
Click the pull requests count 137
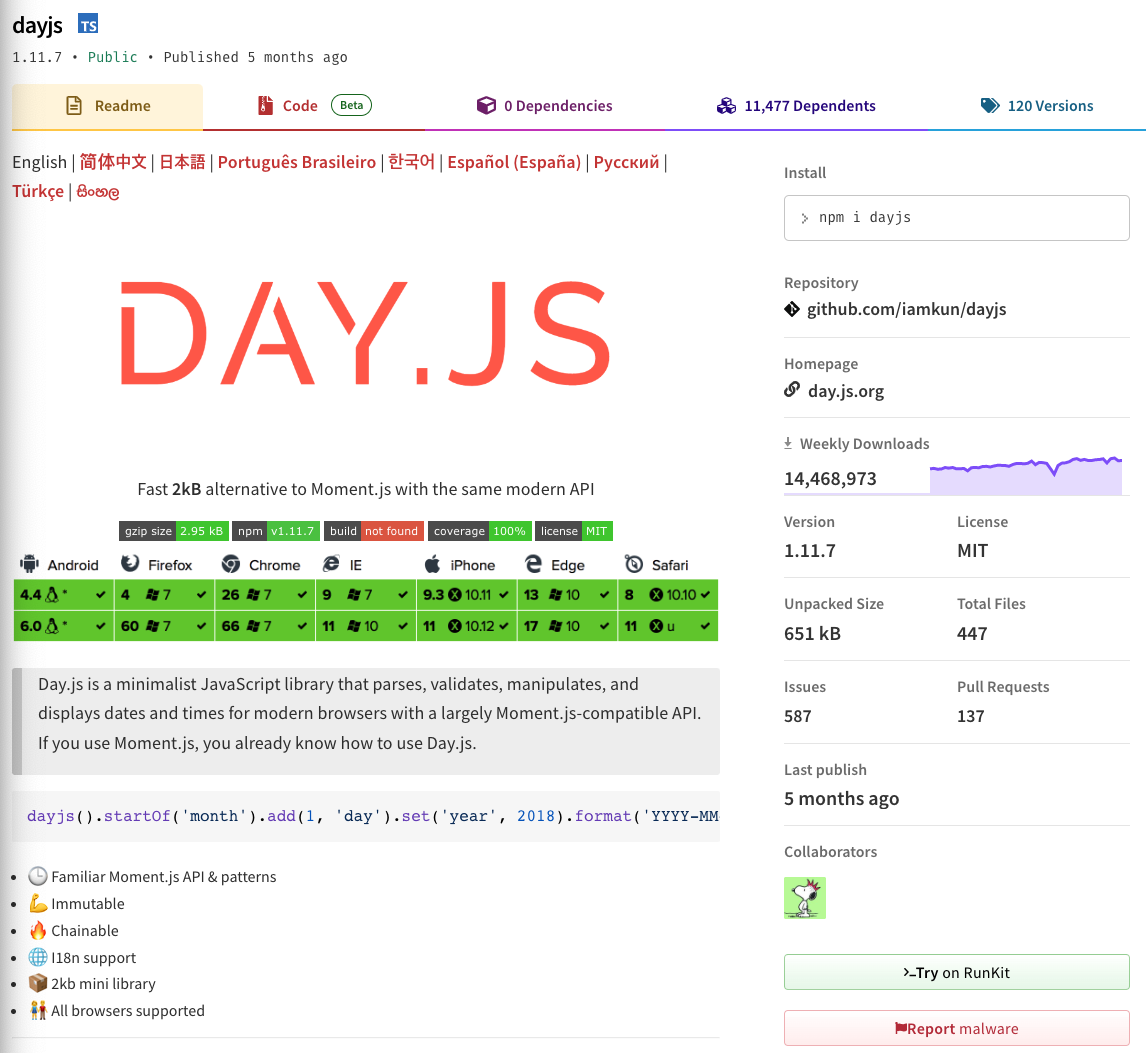click(971, 716)
